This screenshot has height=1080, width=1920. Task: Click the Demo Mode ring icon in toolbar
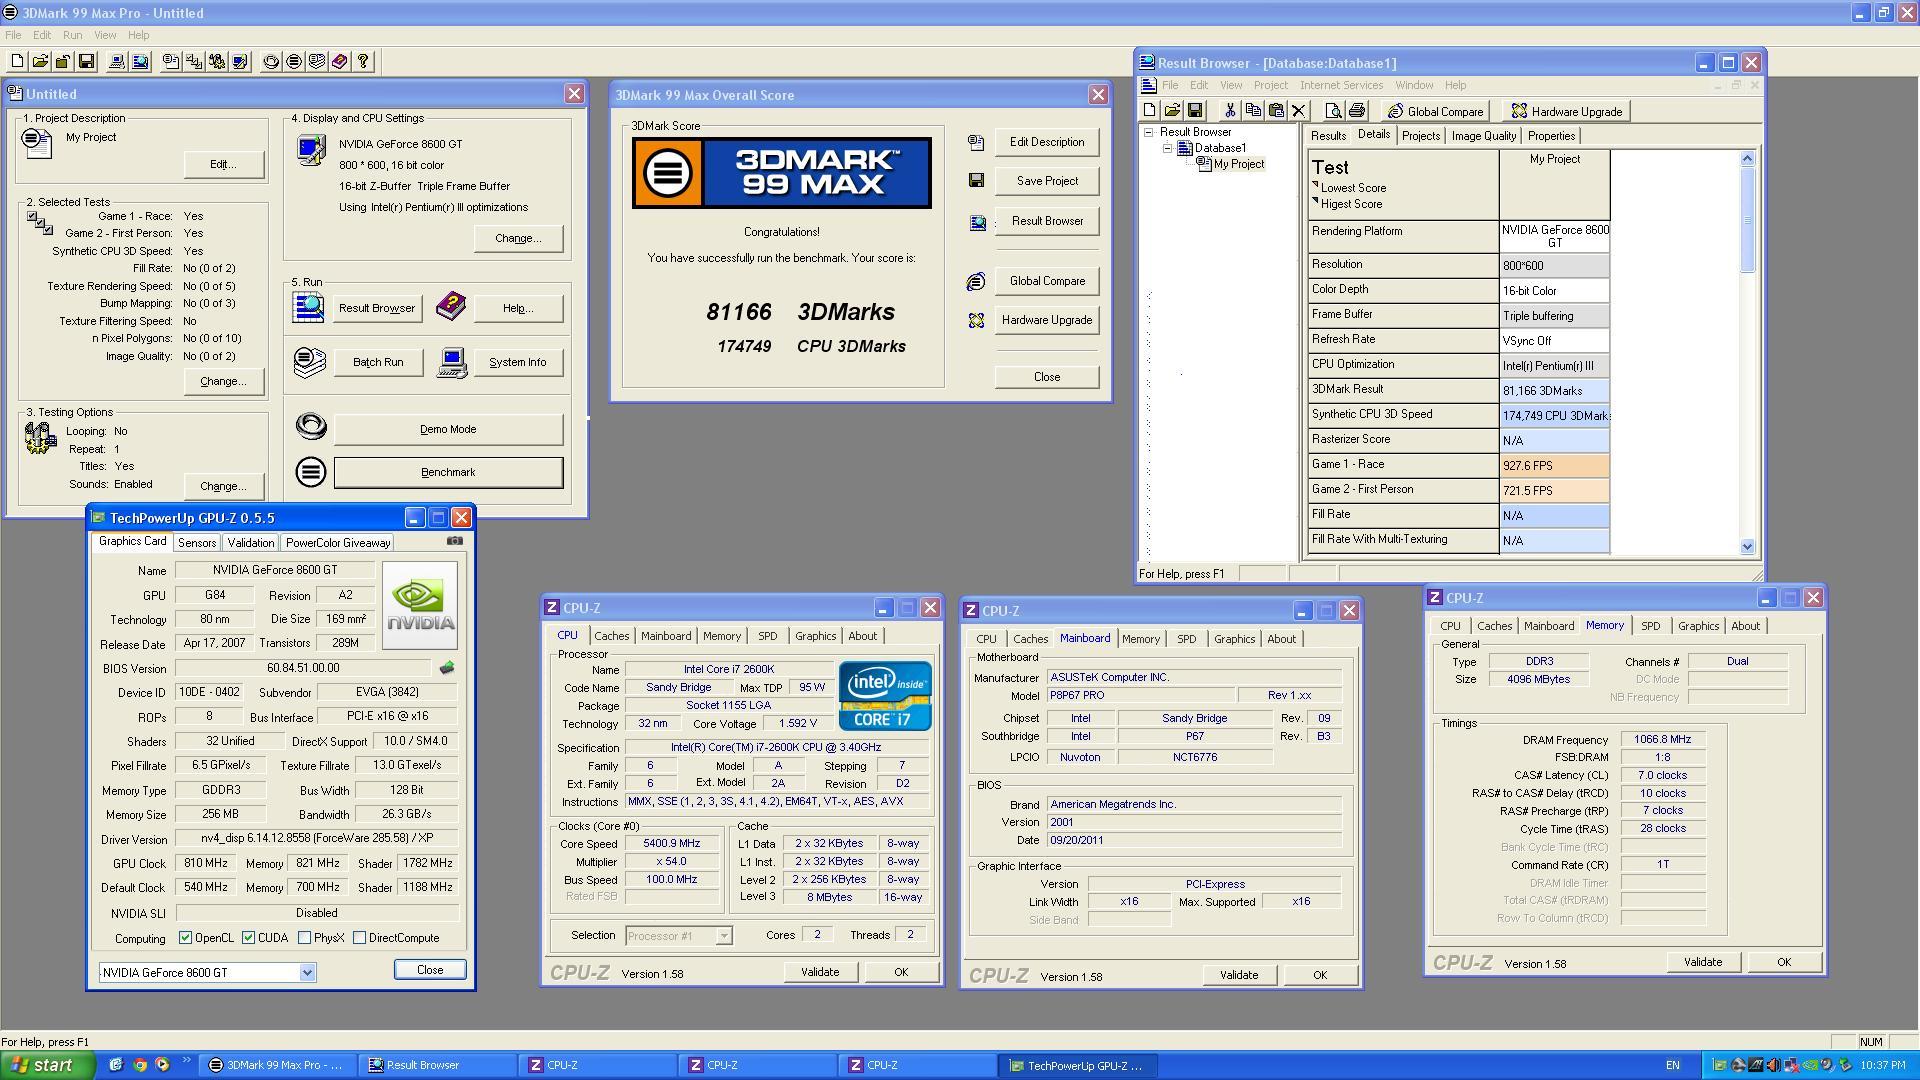[271, 61]
